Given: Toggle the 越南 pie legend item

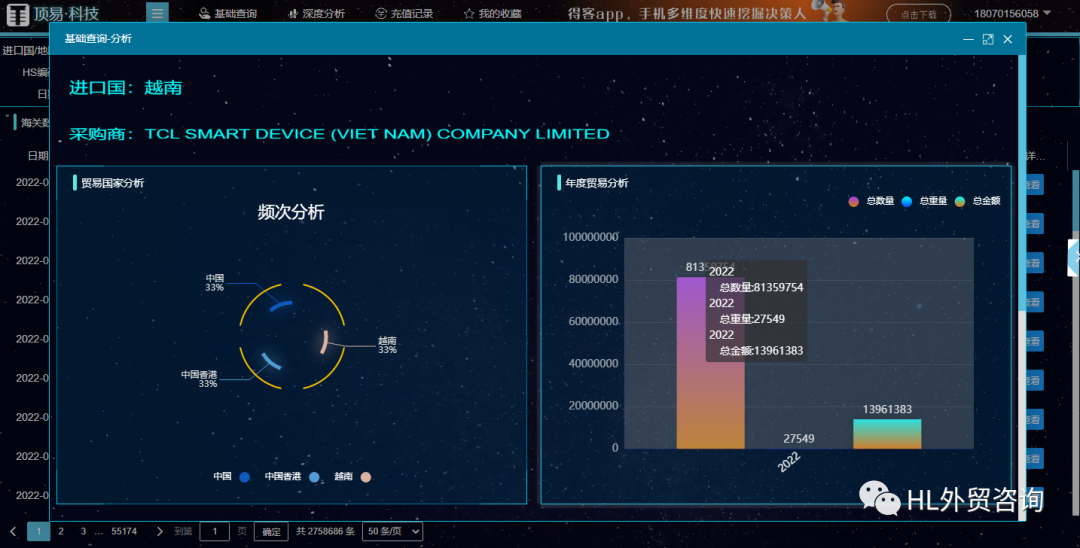Looking at the screenshot, I should coord(353,476).
